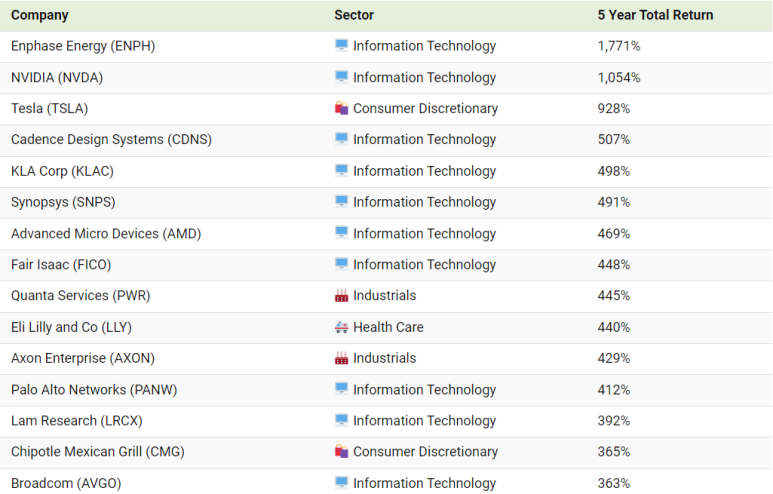Sort by 5 Year Total Return header
This screenshot has height=494, width=773.
[655, 15]
